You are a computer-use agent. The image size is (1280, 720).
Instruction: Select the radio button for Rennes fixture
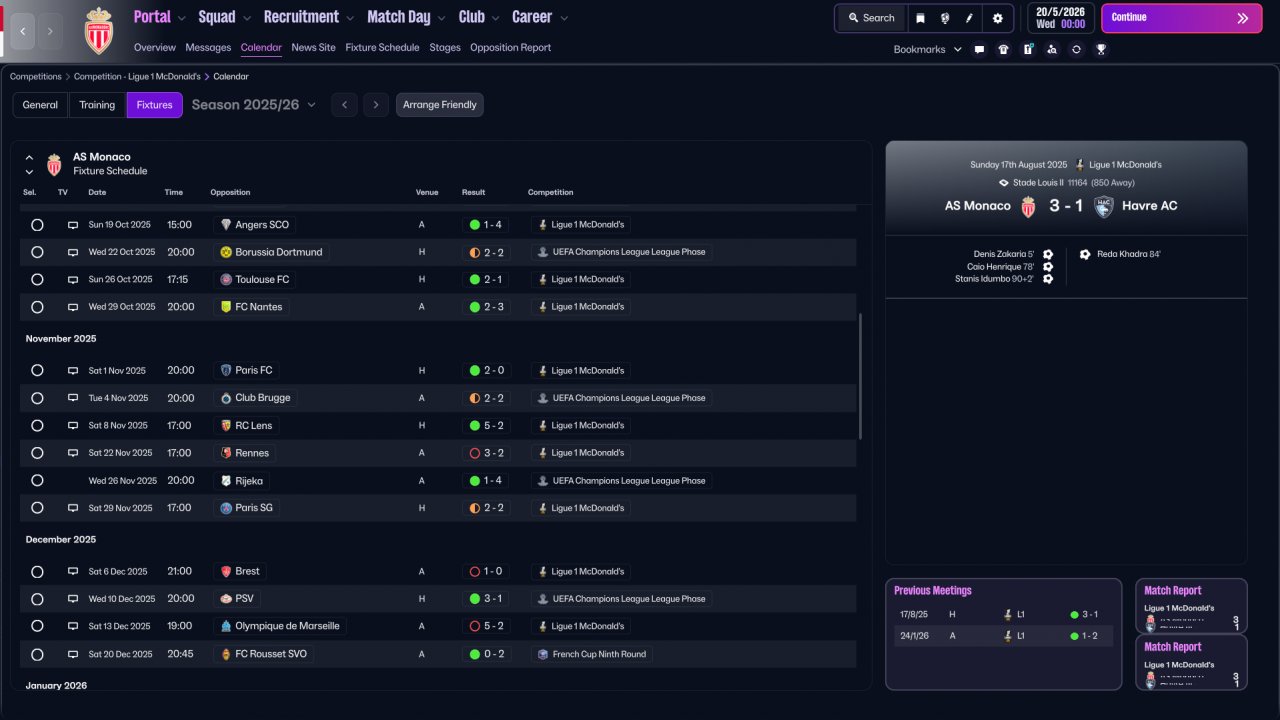(37, 453)
